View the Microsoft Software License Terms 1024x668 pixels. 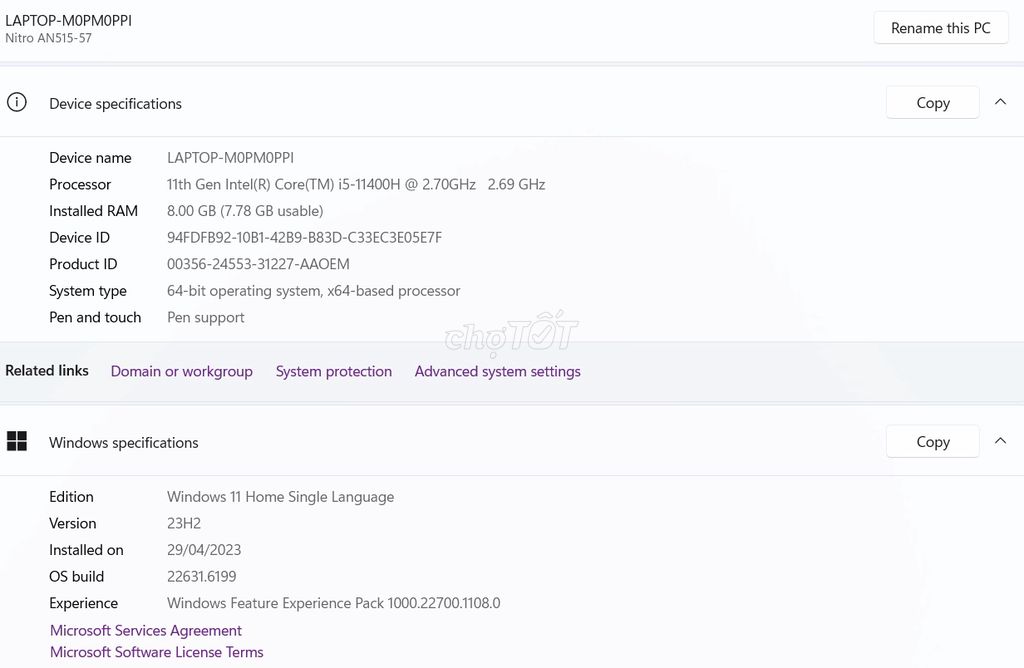(x=156, y=652)
